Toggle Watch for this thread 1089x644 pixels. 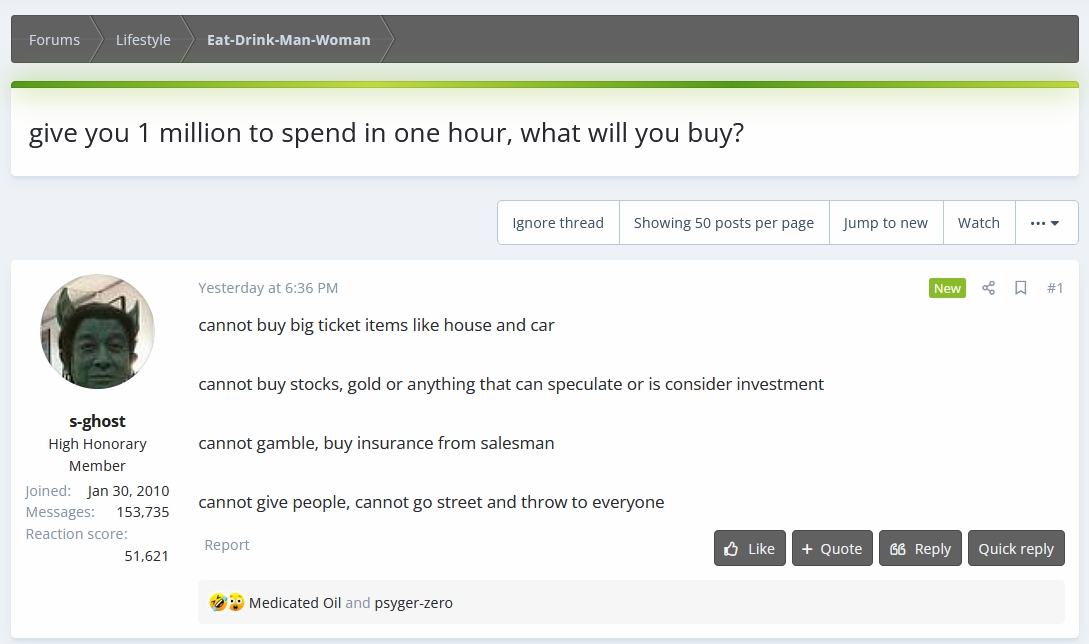click(x=978, y=223)
